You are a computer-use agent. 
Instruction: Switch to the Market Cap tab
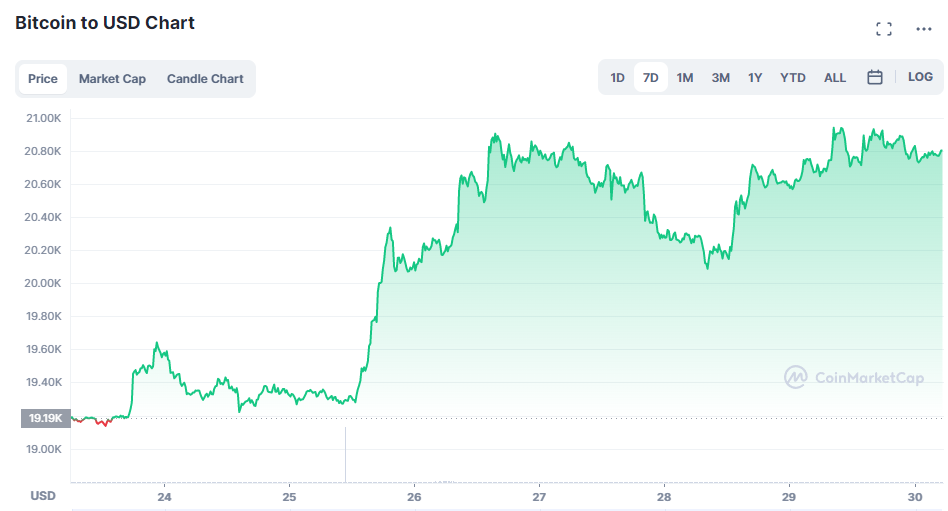pyautogui.click(x=112, y=79)
